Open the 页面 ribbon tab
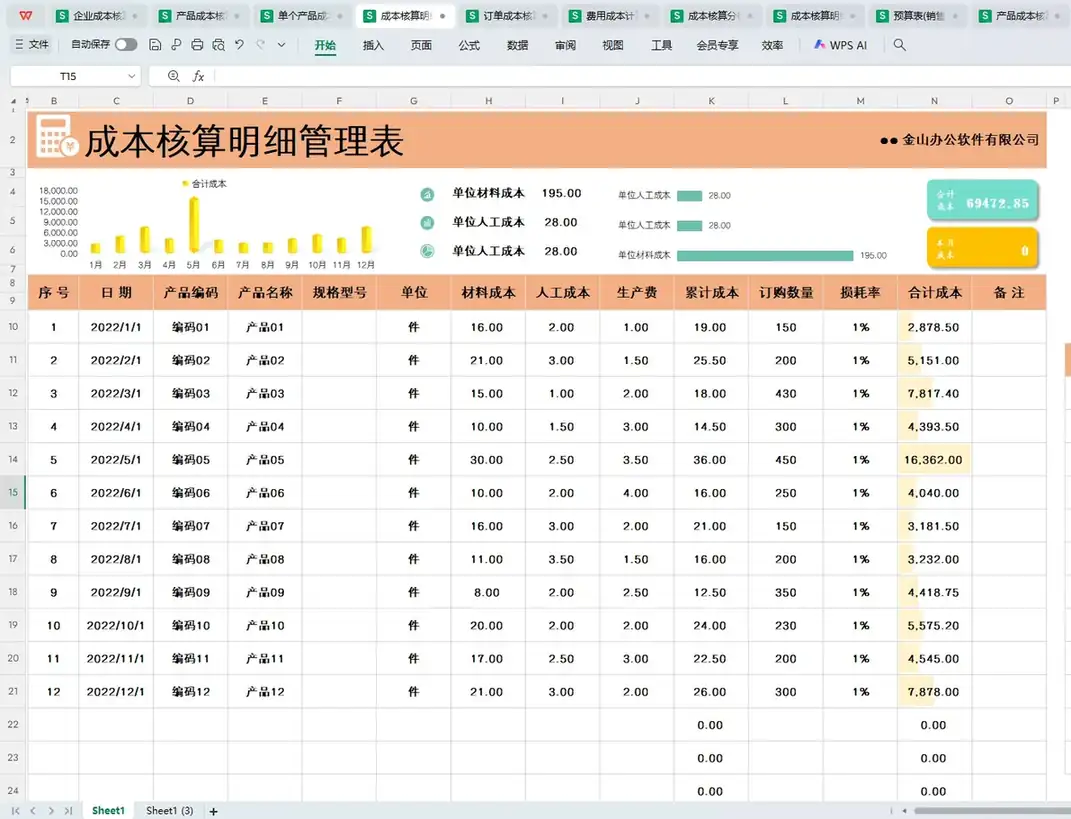1071x819 pixels. point(421,45)
